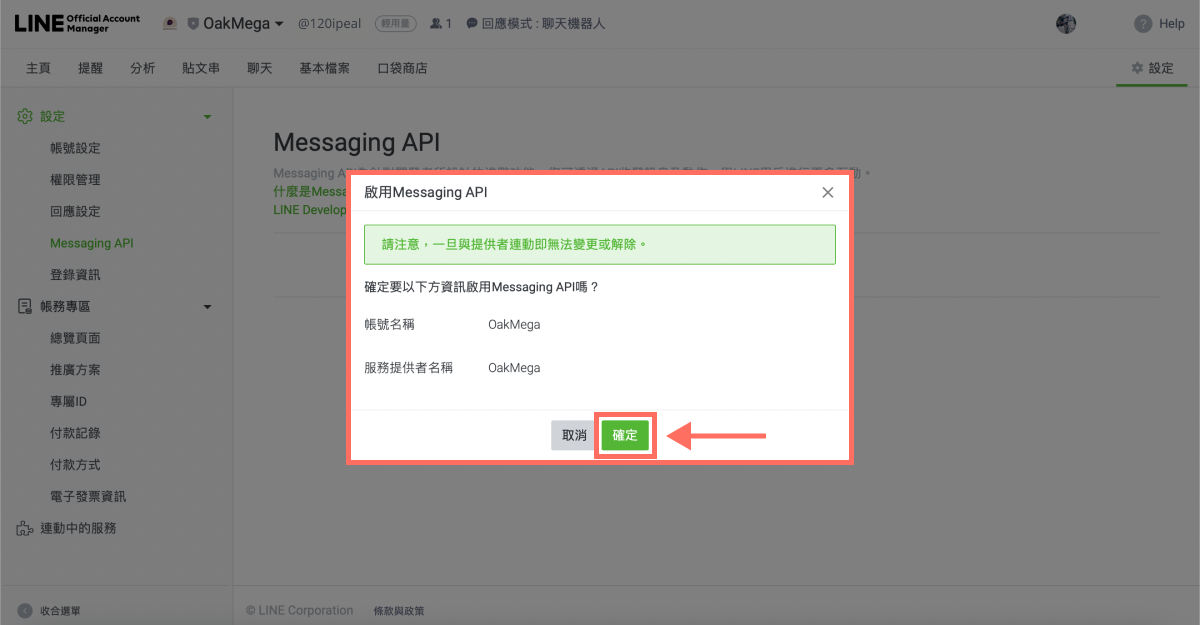Screen dimensions: 1200x625
Task: Open the 聊天 tab
Action: [260, 68]
